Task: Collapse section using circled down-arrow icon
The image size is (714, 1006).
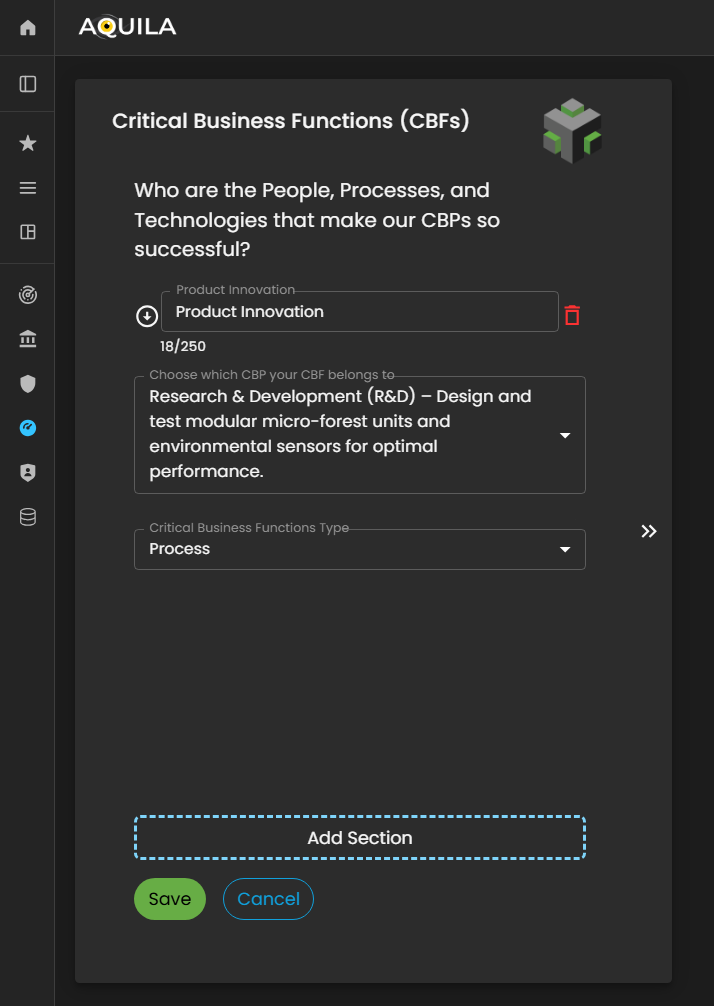Action: click(x=147, y=316)
